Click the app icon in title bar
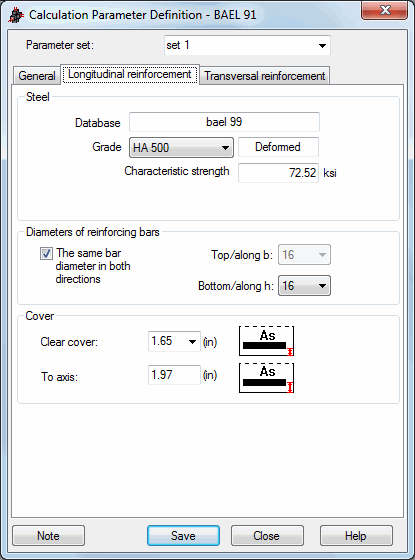 pos(16,15)
